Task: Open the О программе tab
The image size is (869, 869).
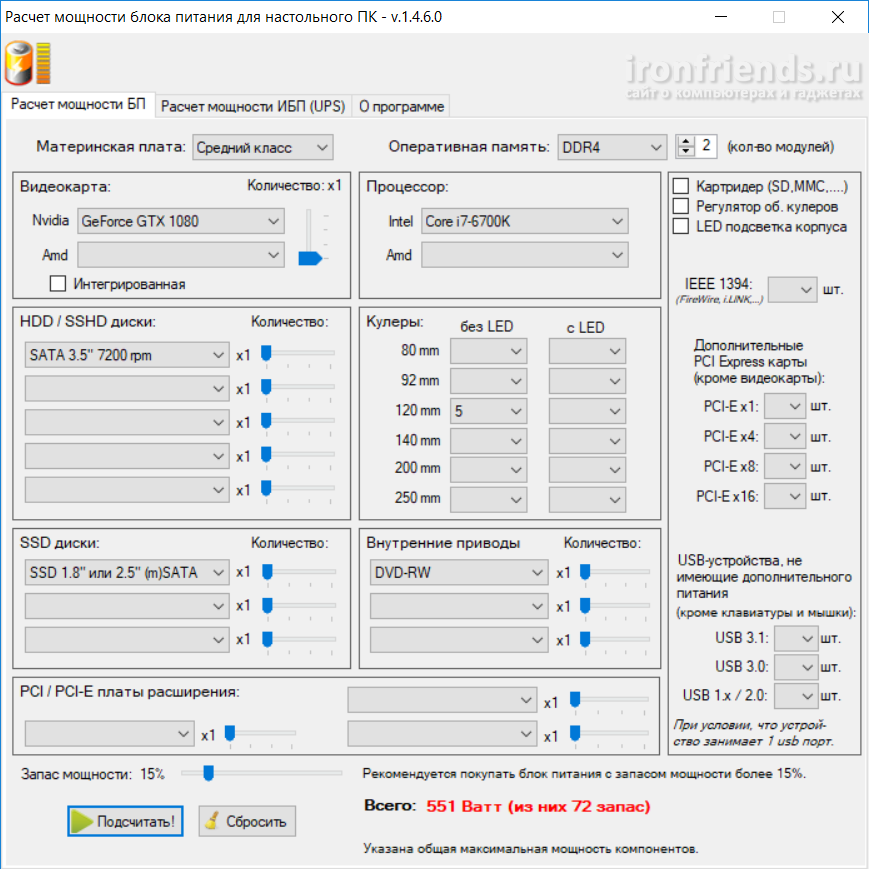Action: pyautogui.click(x=400, y=106)
